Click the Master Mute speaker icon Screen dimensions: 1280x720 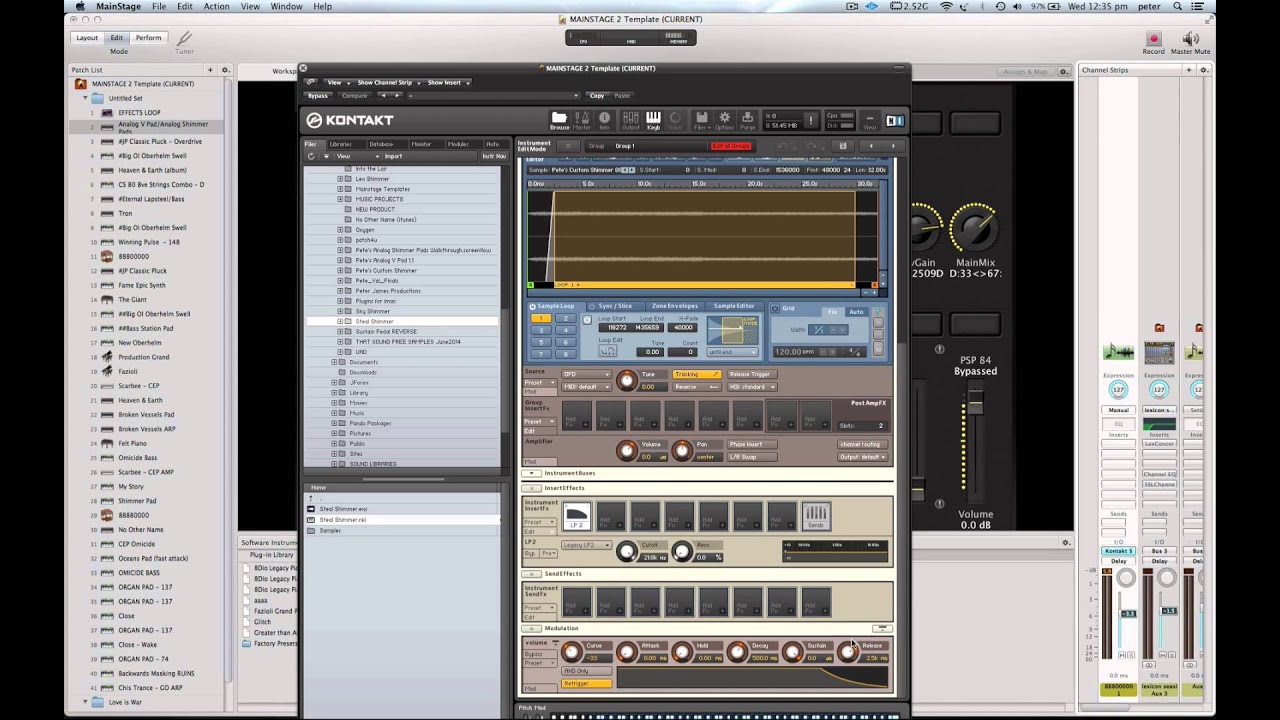1190,39
